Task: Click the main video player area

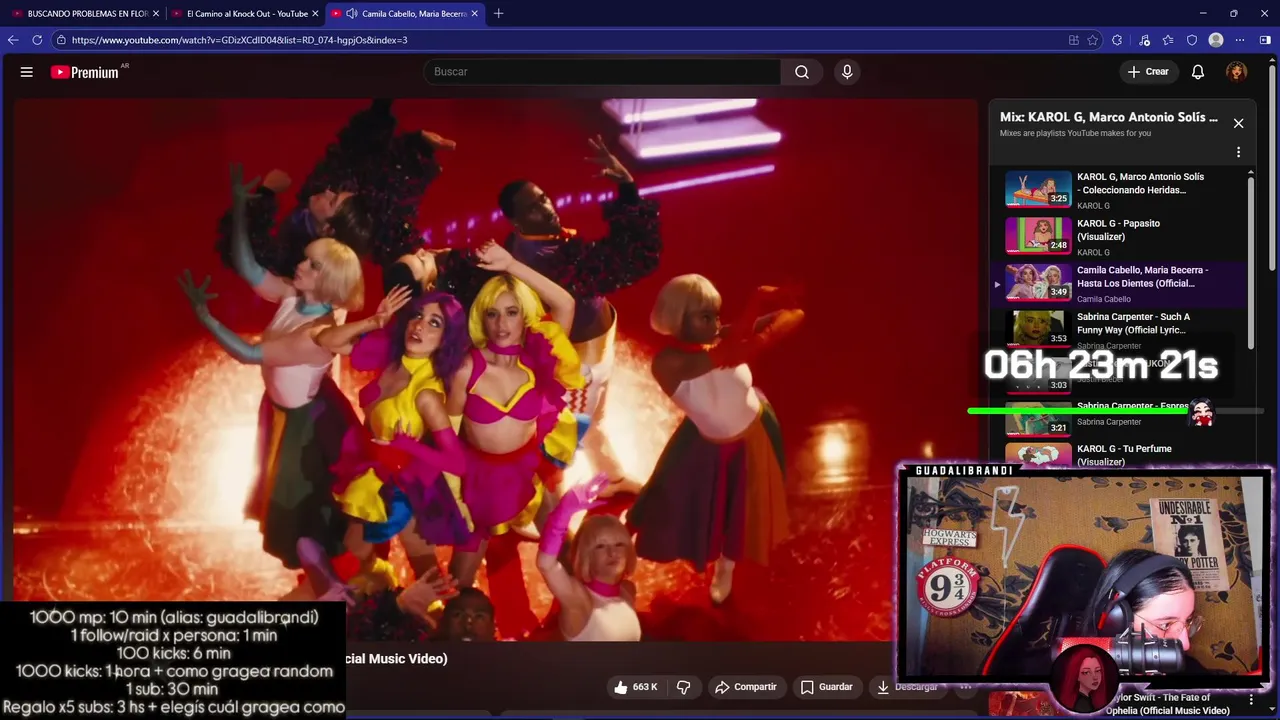Action: pos(495,370)
